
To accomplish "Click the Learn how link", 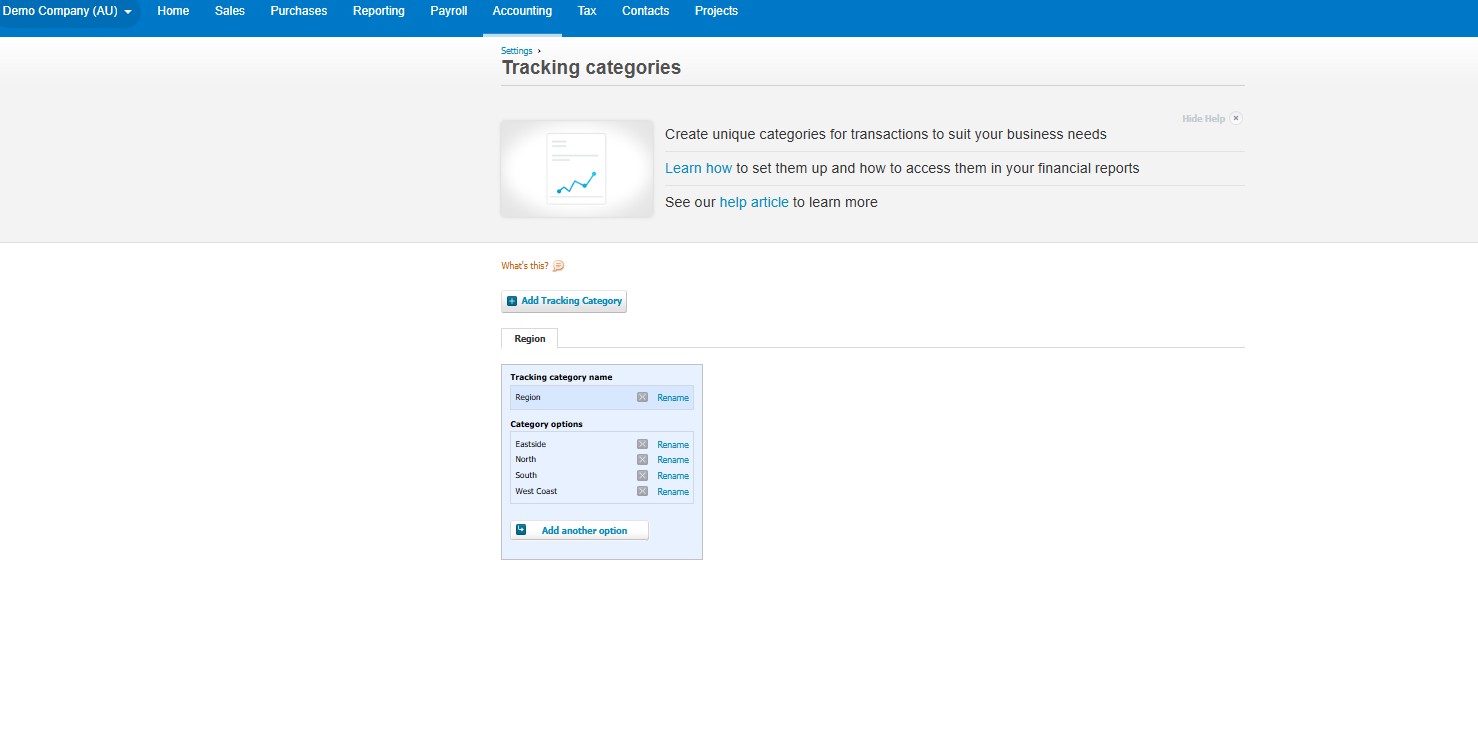I will (698, 168).
